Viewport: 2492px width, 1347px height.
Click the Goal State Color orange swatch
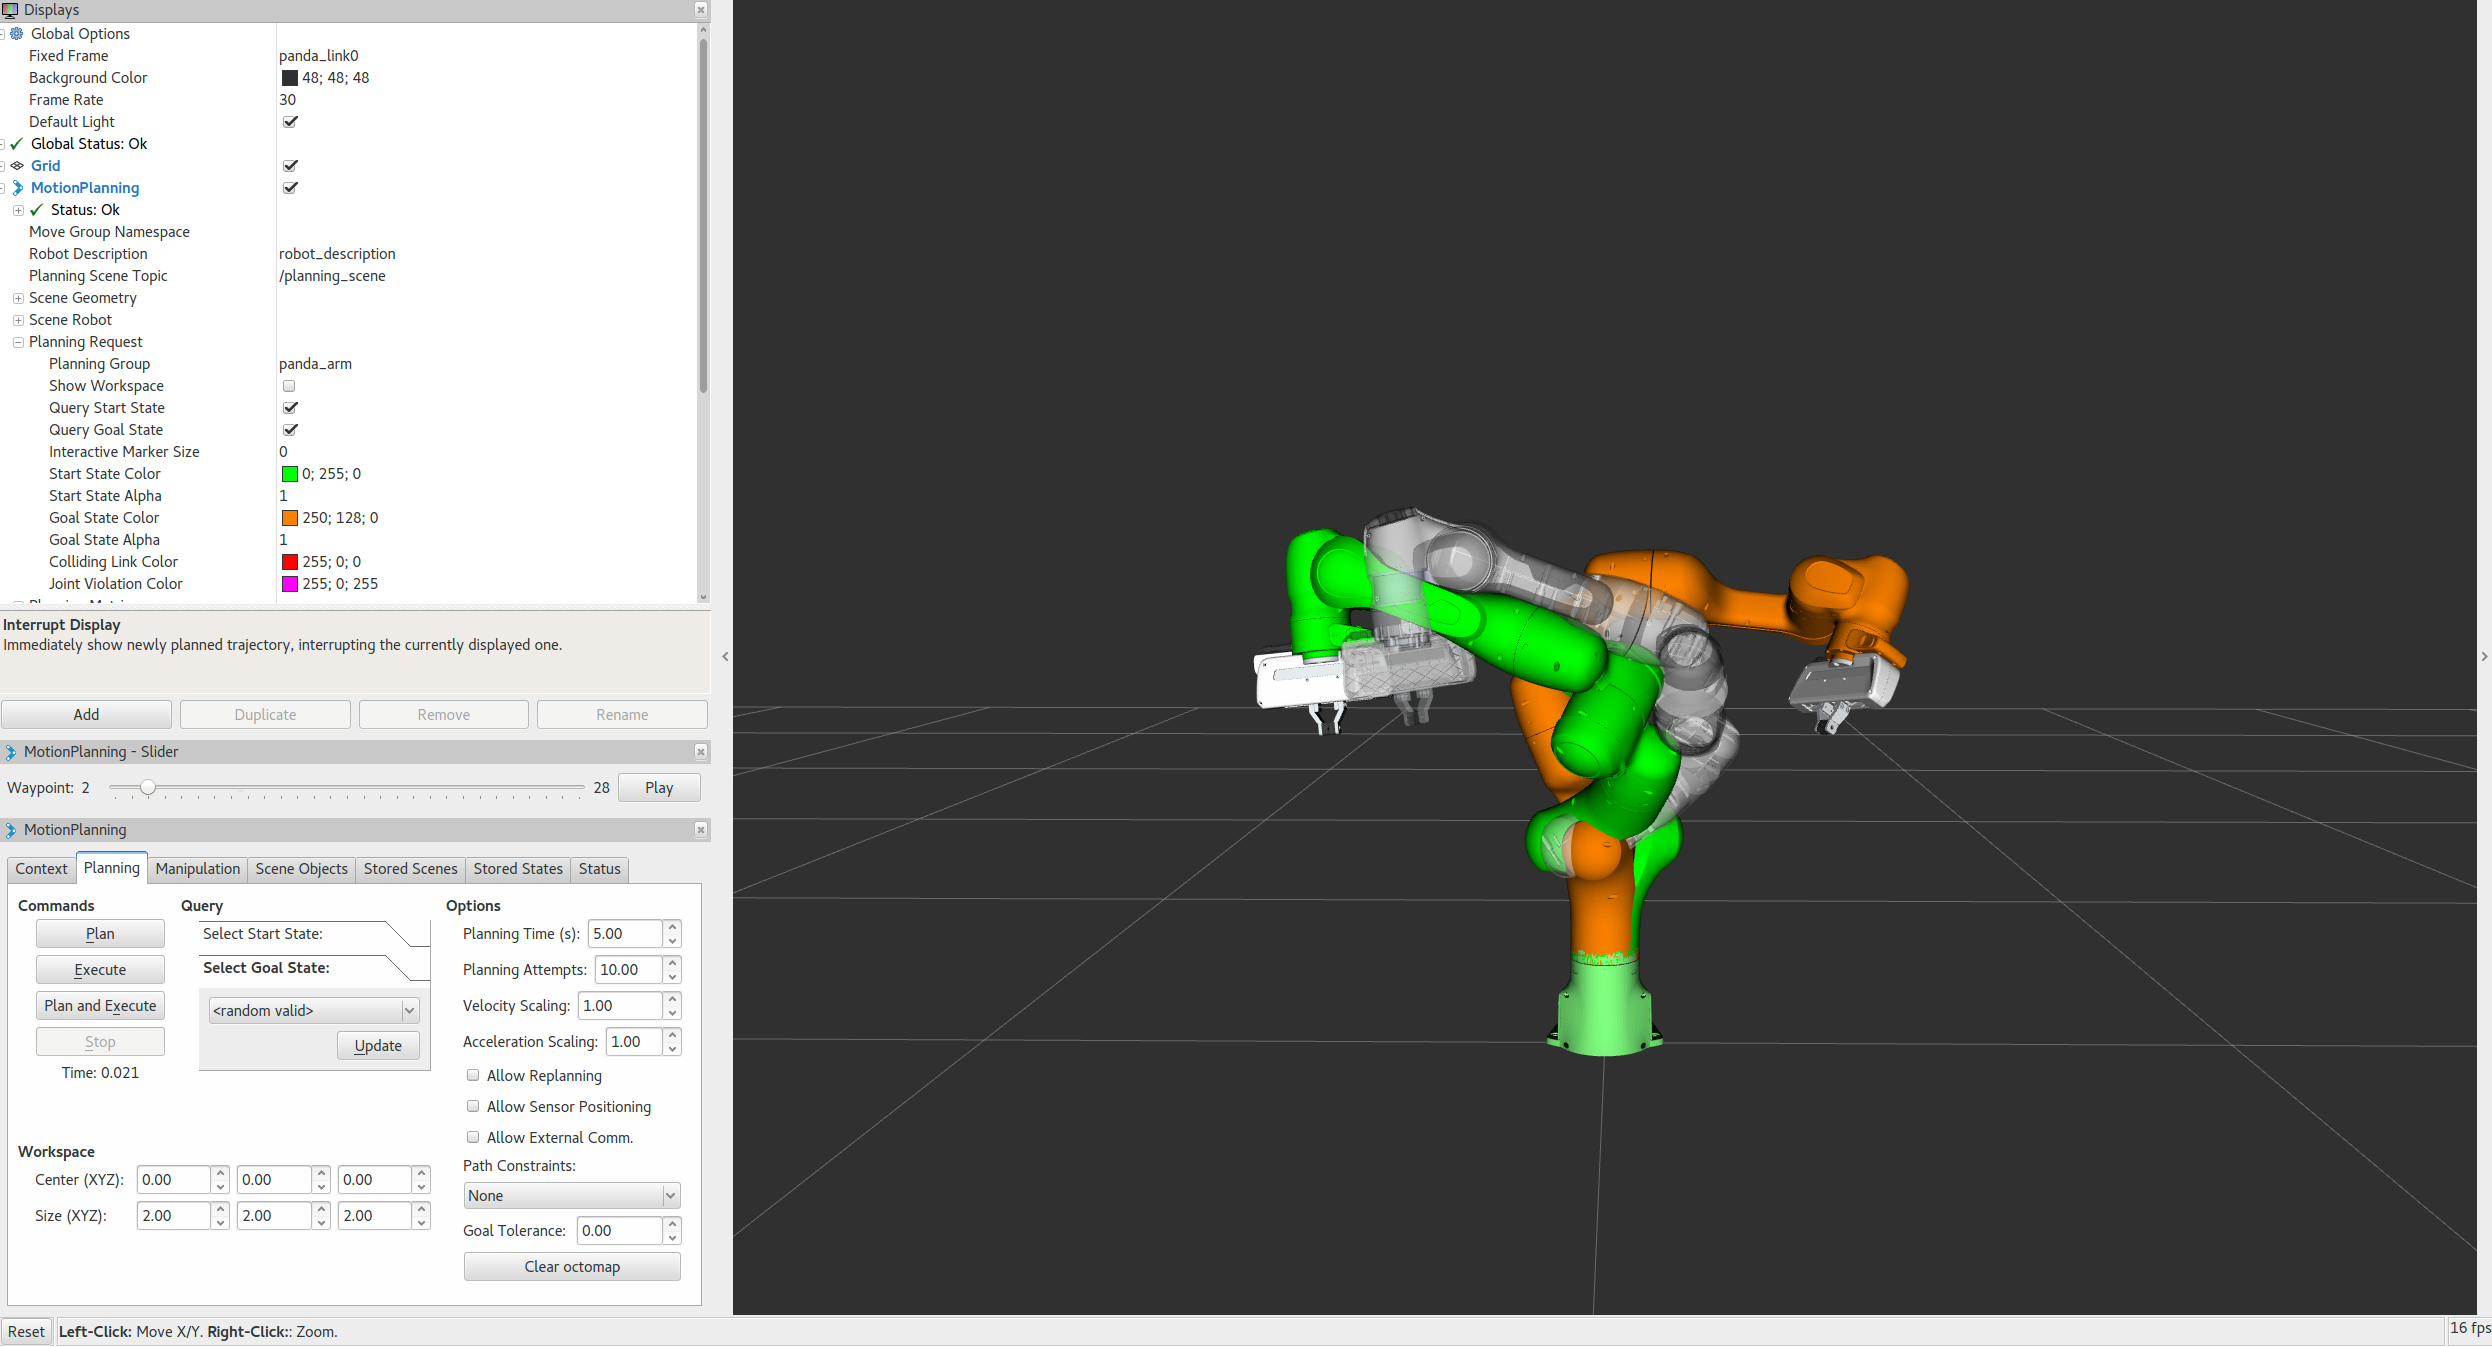[x=290, y=518]
